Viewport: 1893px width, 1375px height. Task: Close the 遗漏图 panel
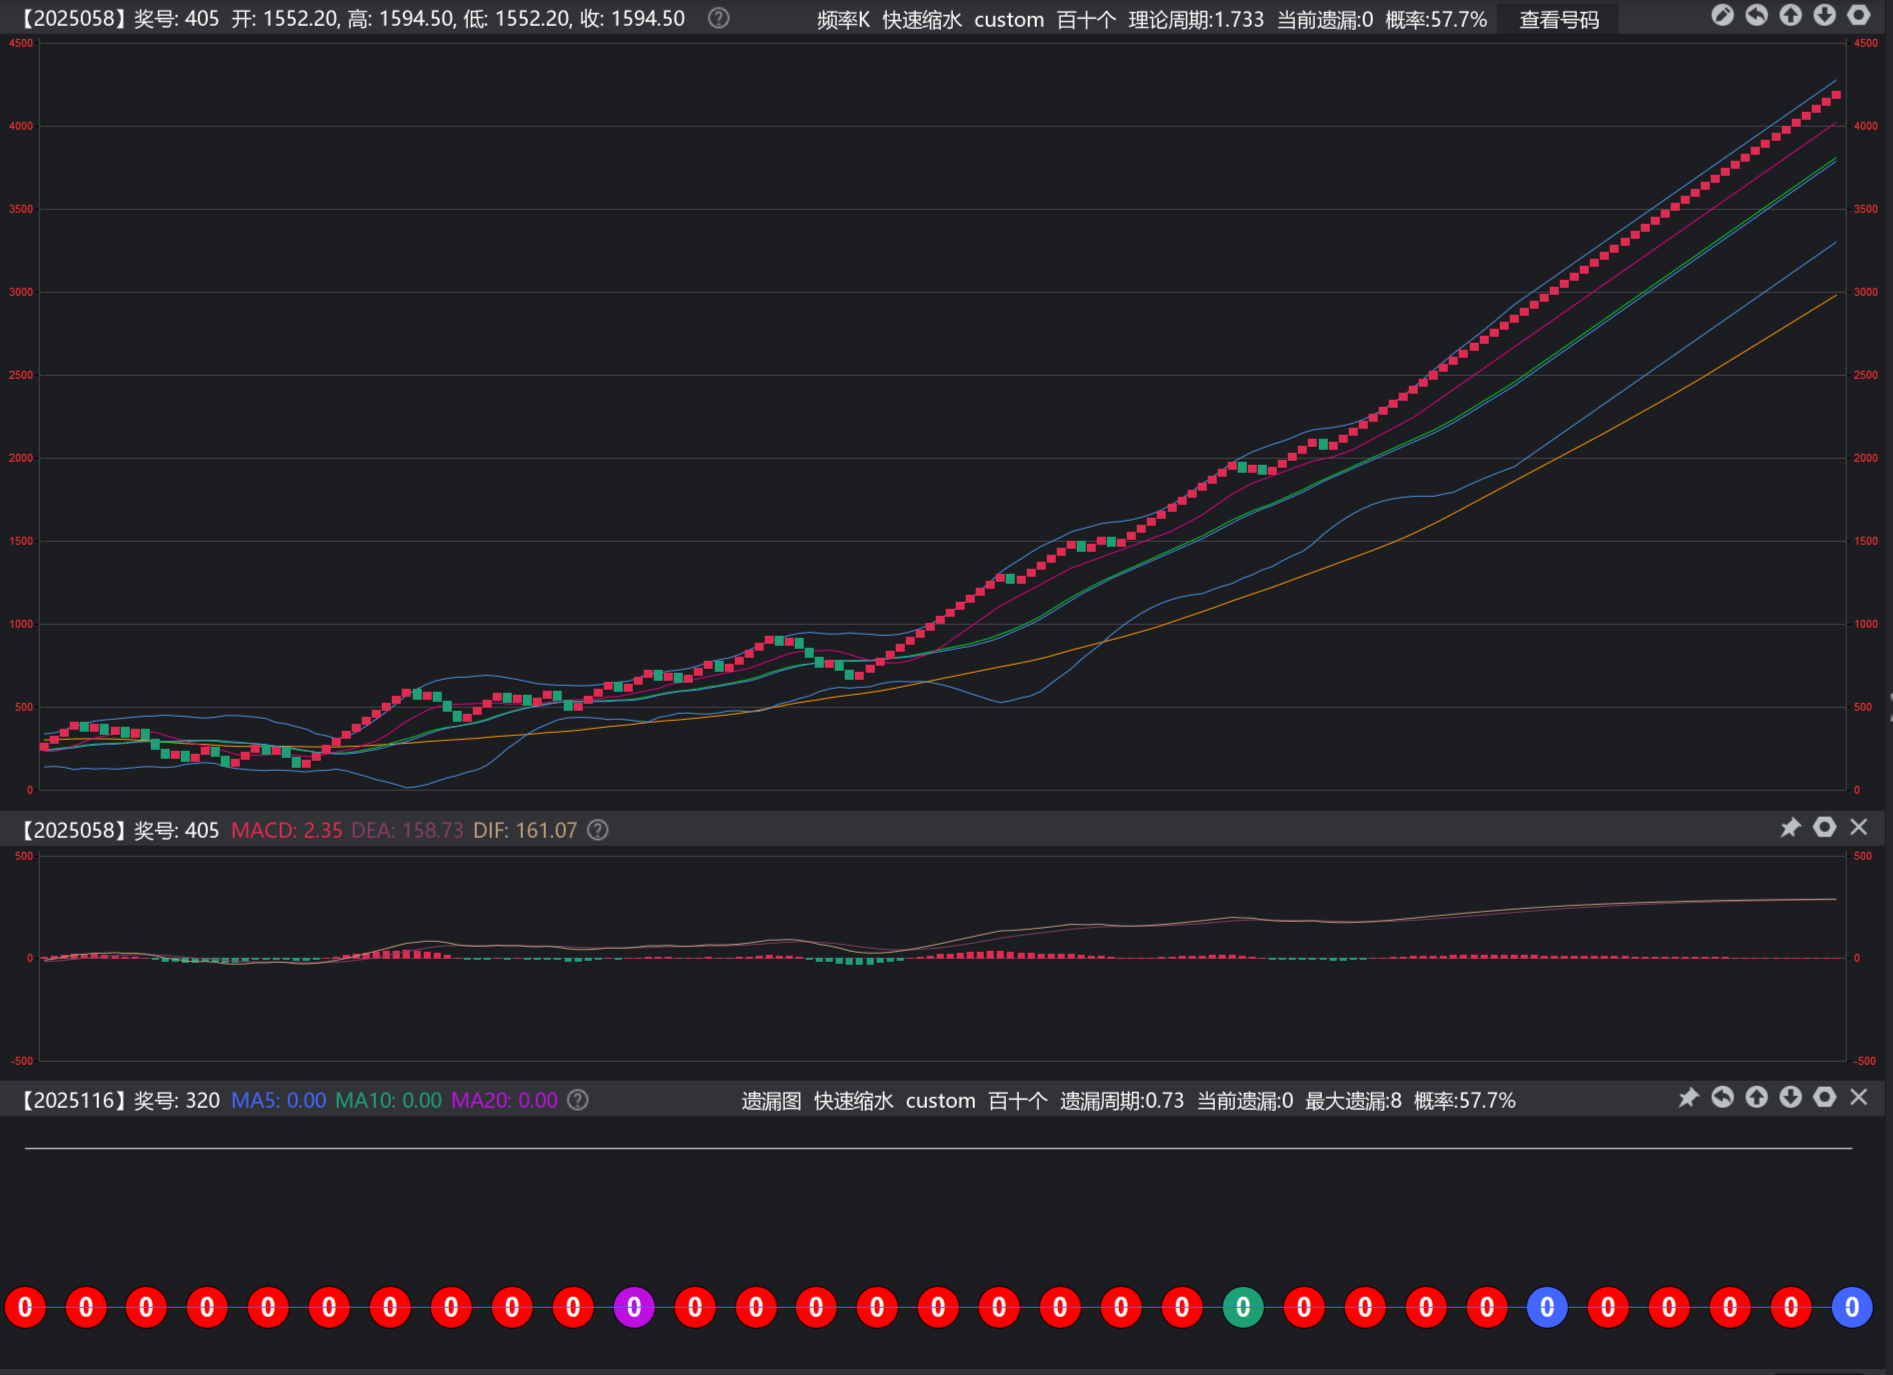pyautogui.click(x=1859, y=1098)
